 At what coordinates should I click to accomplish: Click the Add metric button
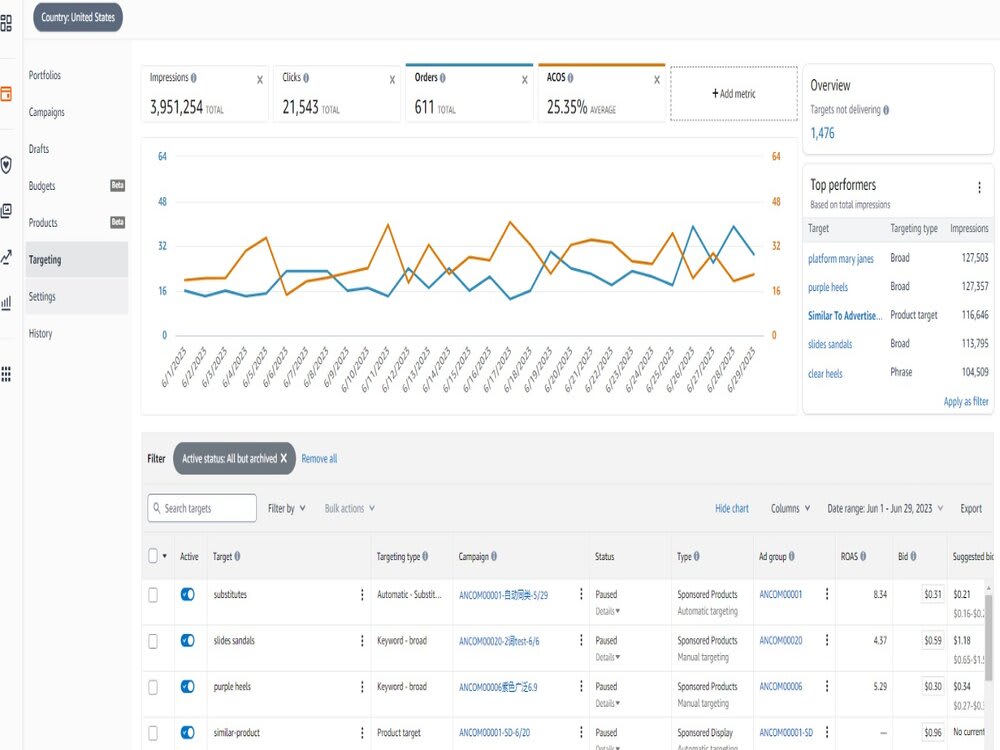click(x=733, y=94)
